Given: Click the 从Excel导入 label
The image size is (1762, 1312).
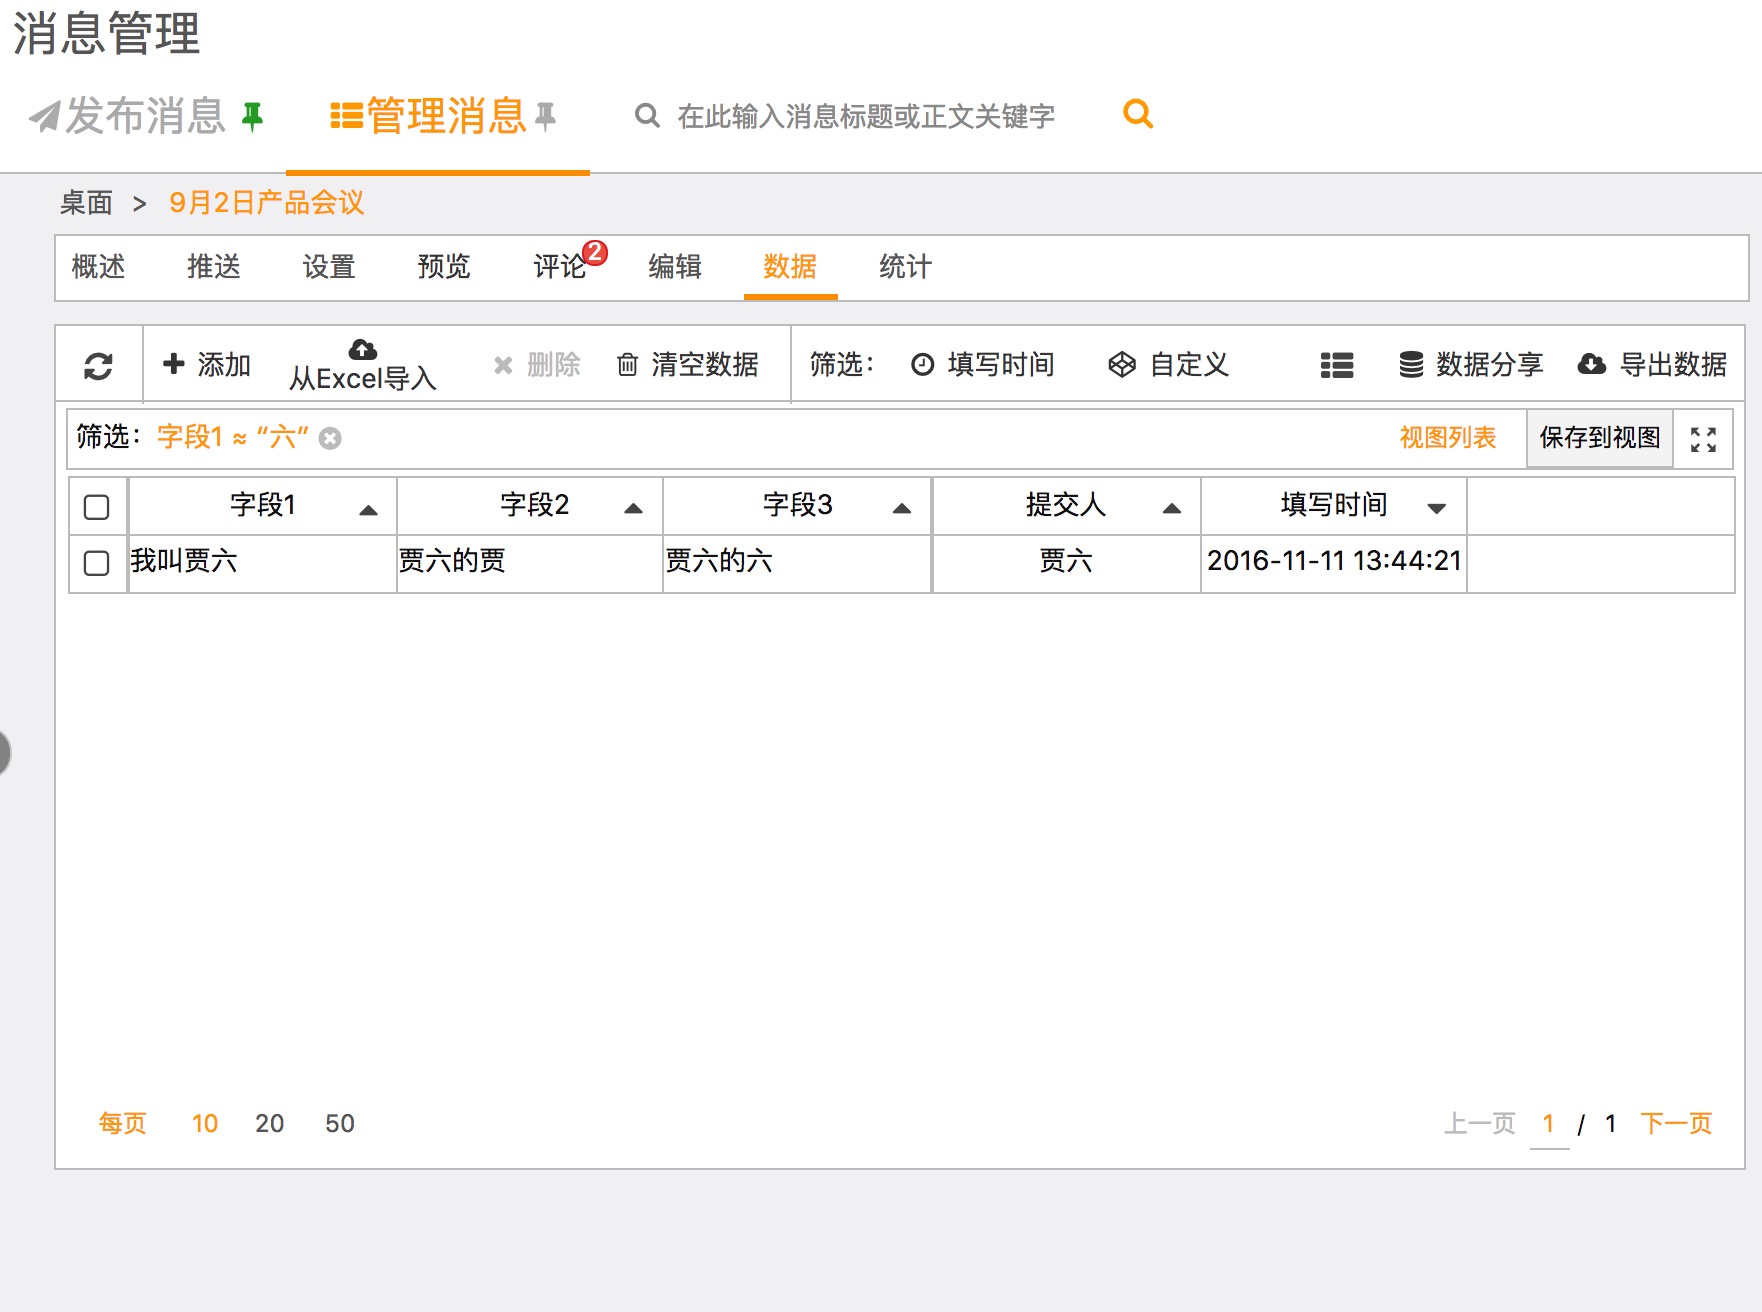Looking at the screenshot, I should point(363,379).
